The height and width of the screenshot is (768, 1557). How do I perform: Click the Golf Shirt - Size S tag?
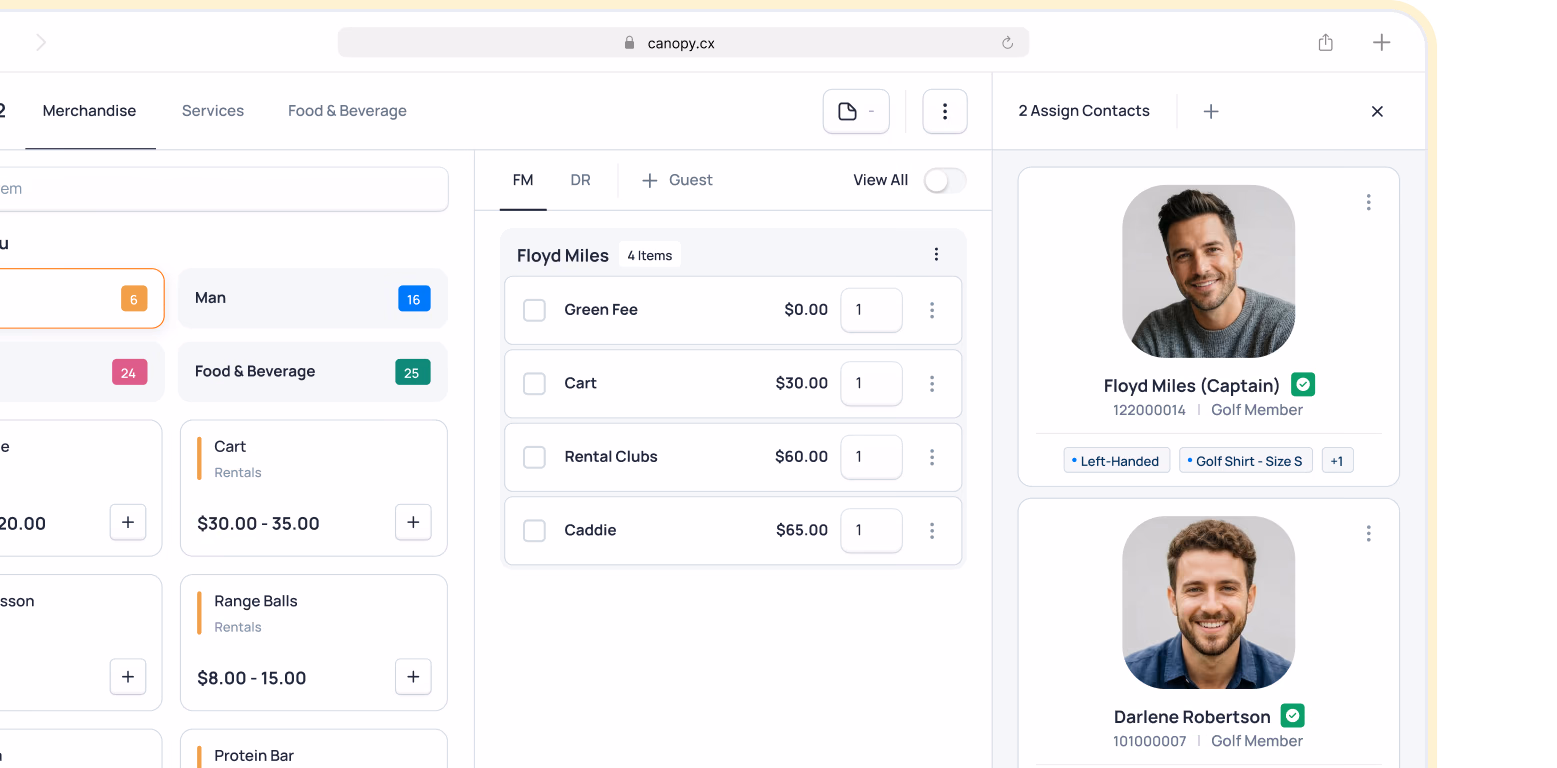coord(1246,461)
